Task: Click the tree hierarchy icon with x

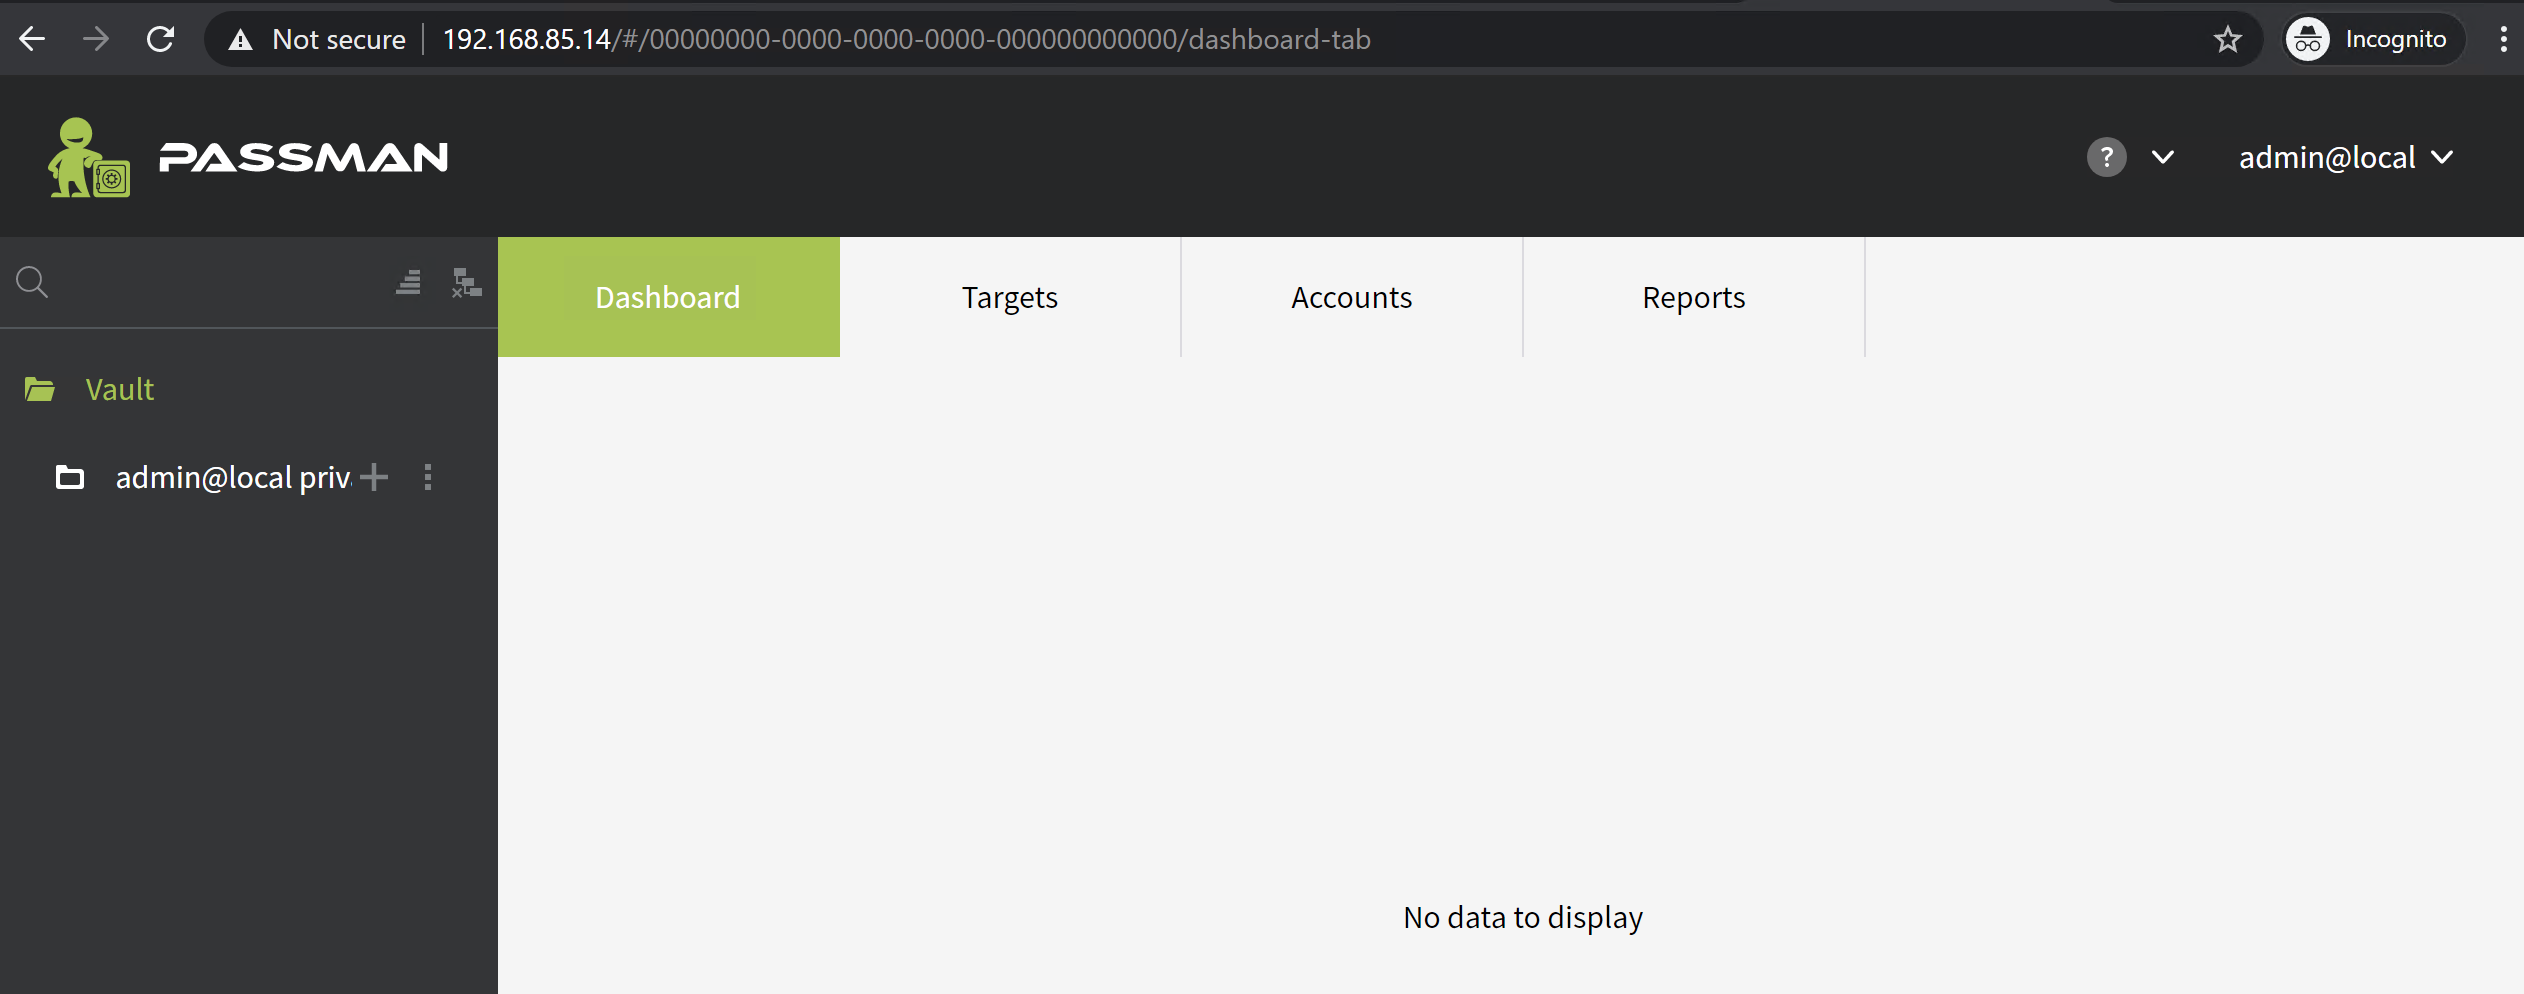Action: [466, 282]
